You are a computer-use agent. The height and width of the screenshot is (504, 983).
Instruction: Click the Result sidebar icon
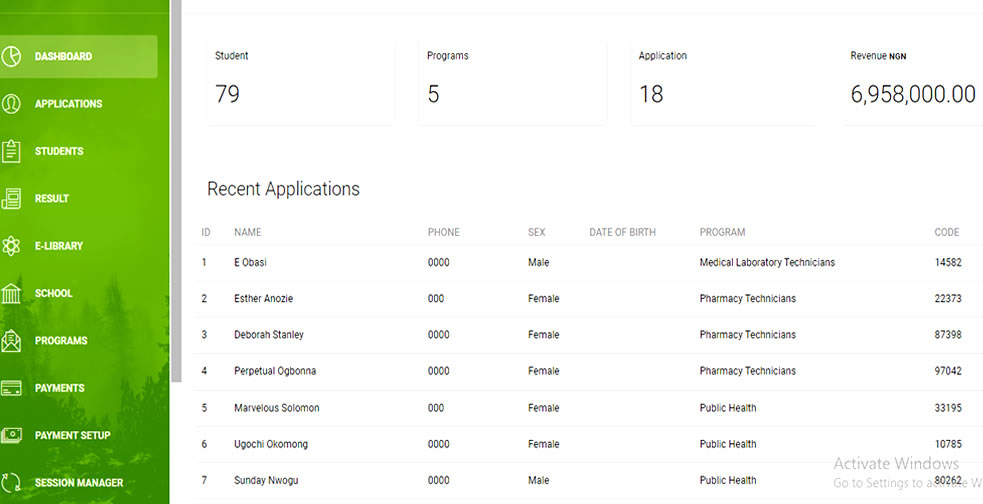tap(11, 199)
